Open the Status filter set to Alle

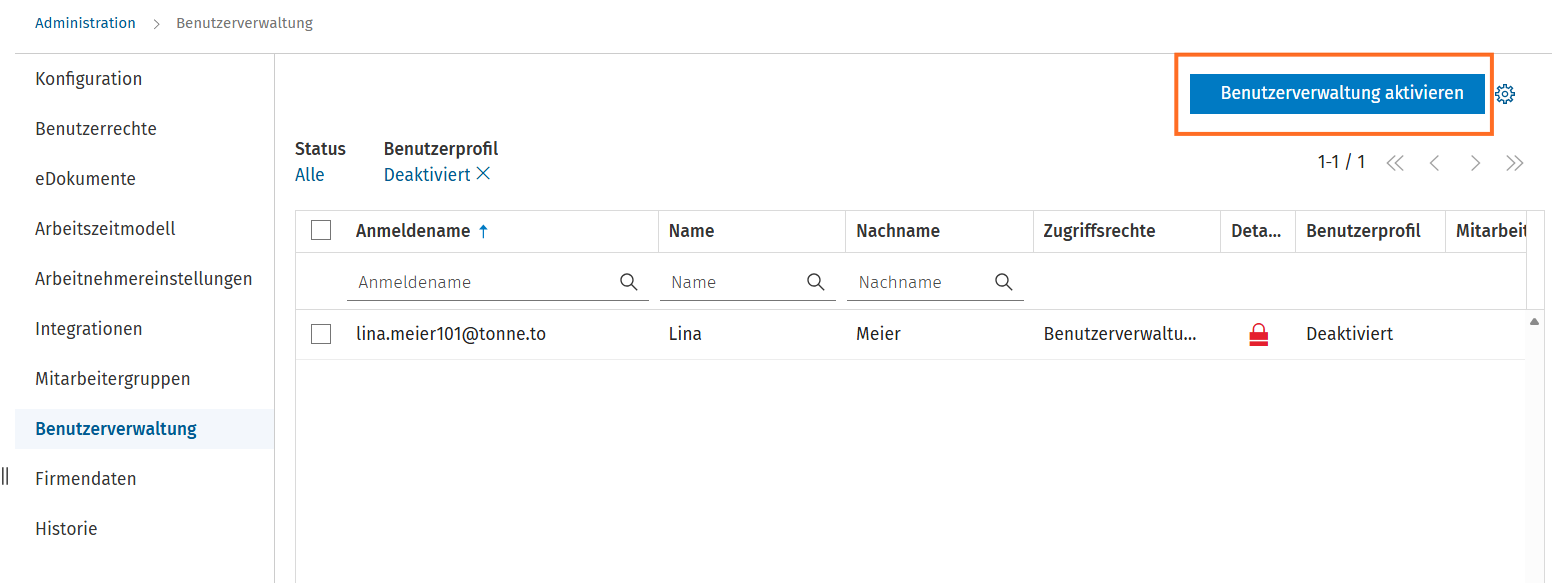tap(310, 174)
